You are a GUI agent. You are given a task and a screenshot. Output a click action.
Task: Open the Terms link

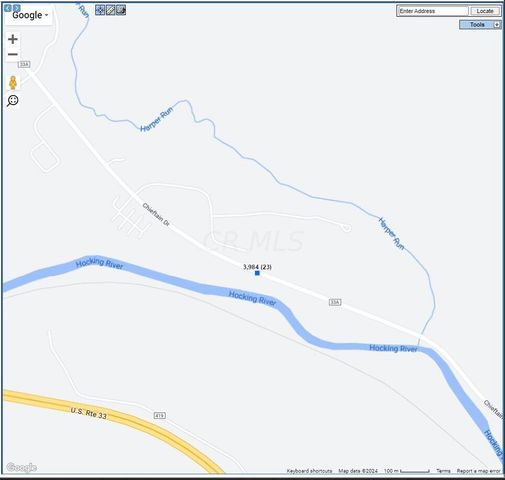tap(443, 471)
